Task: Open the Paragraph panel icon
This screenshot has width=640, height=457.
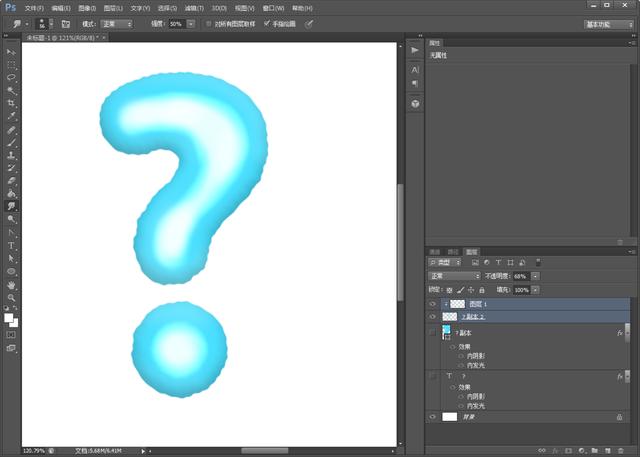Action: point(415,83)
